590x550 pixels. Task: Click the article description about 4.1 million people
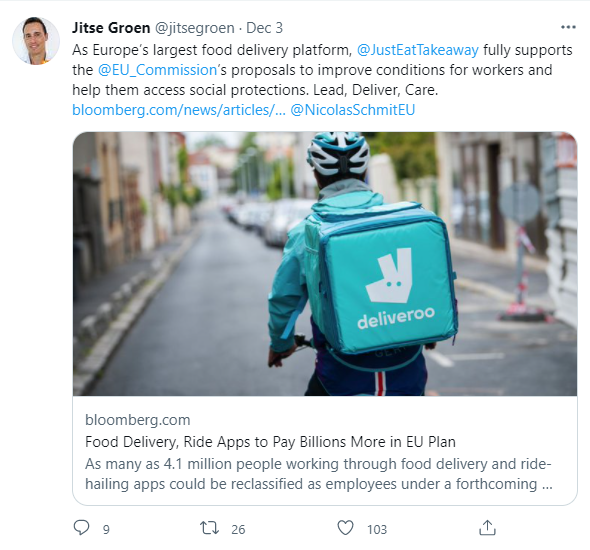click(x=319, y=474)
